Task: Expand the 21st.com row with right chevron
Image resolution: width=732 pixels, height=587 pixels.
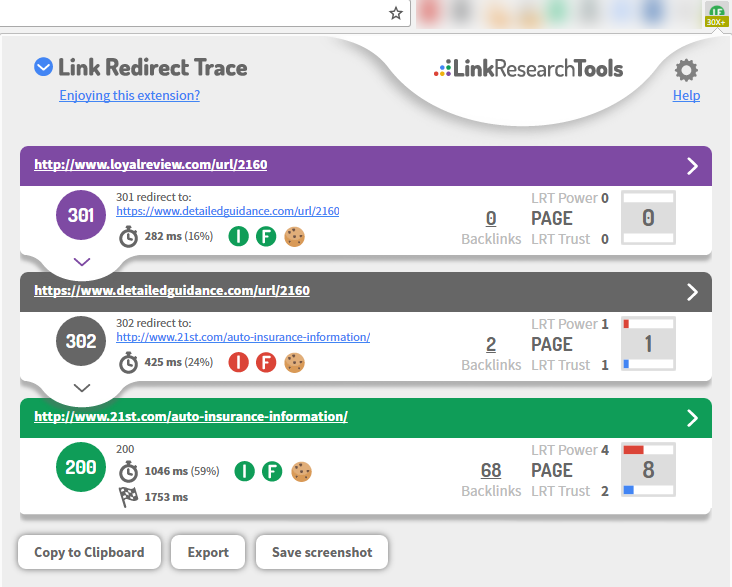Action: click(x=692, y=418)
